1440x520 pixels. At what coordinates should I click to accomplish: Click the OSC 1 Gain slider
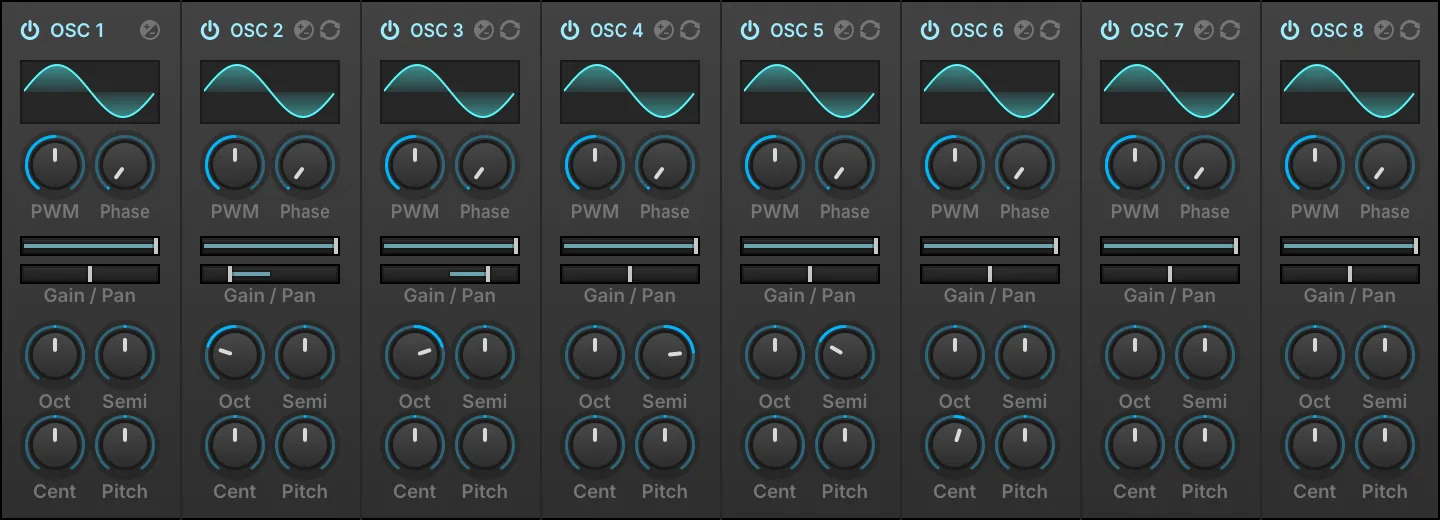coord(90,246)
